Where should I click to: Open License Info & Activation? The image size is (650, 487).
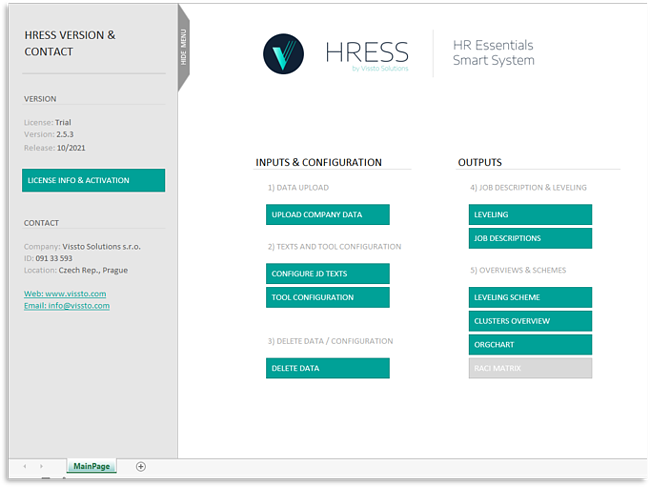coord(93,180)
